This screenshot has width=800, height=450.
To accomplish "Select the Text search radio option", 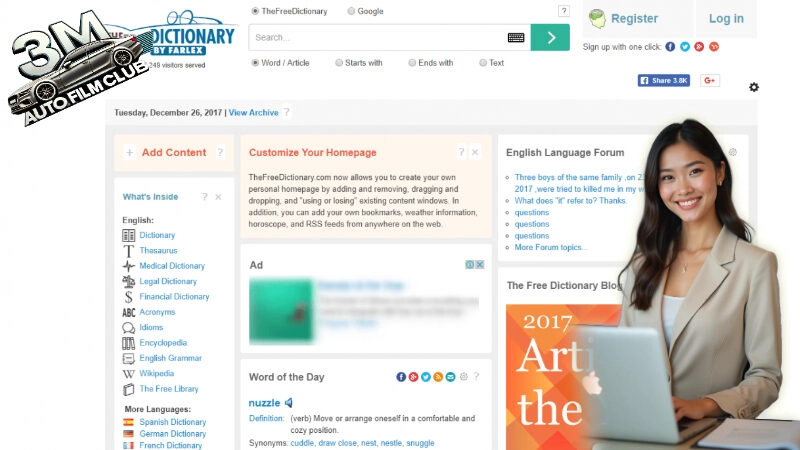I will 483,63.
